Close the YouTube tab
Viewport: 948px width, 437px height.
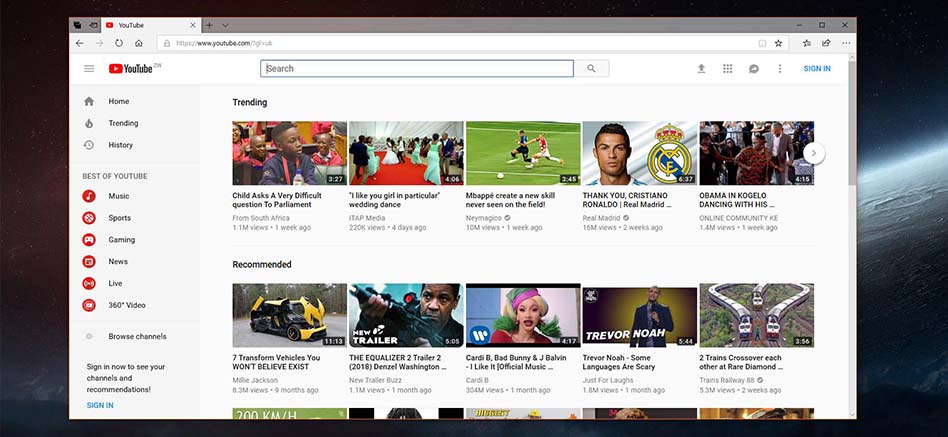pyautogui.click(x=193, y=25)
